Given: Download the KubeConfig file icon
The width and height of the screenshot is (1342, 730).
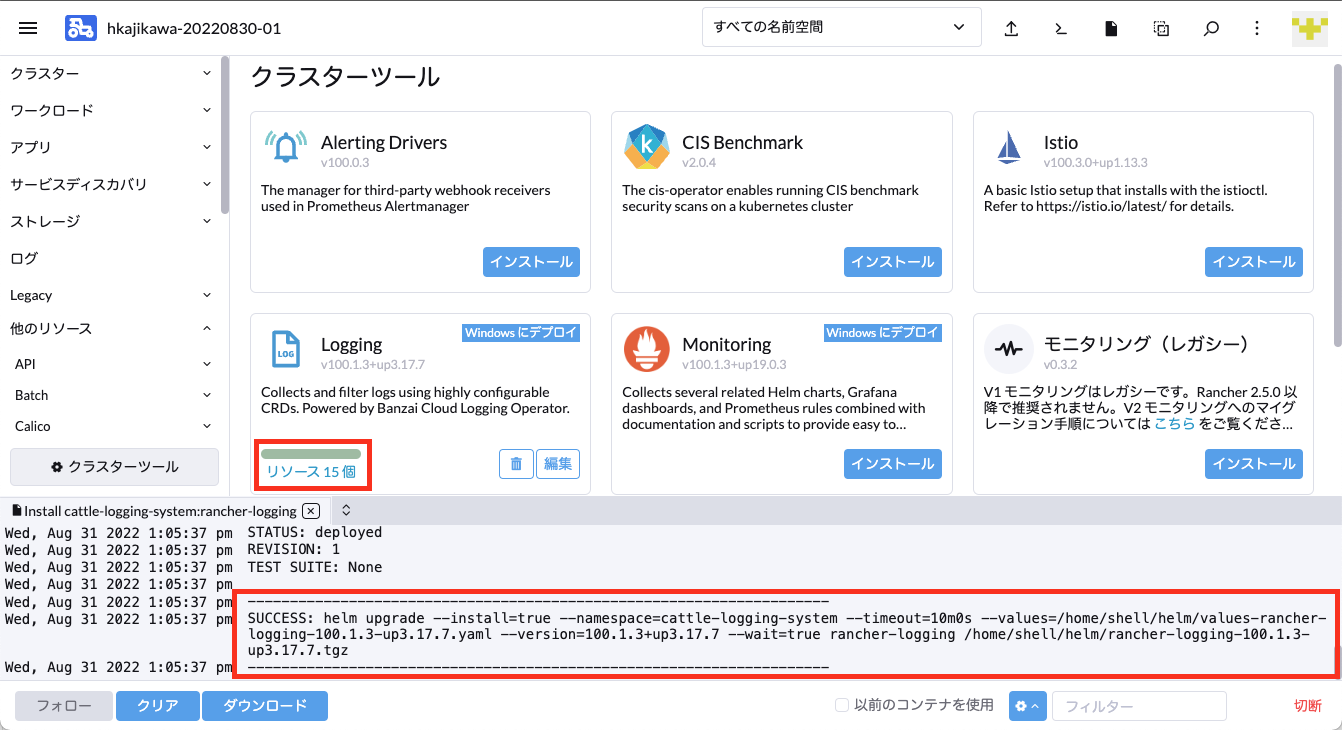Looking at the screenshot, I should (x=1111, y=29).
